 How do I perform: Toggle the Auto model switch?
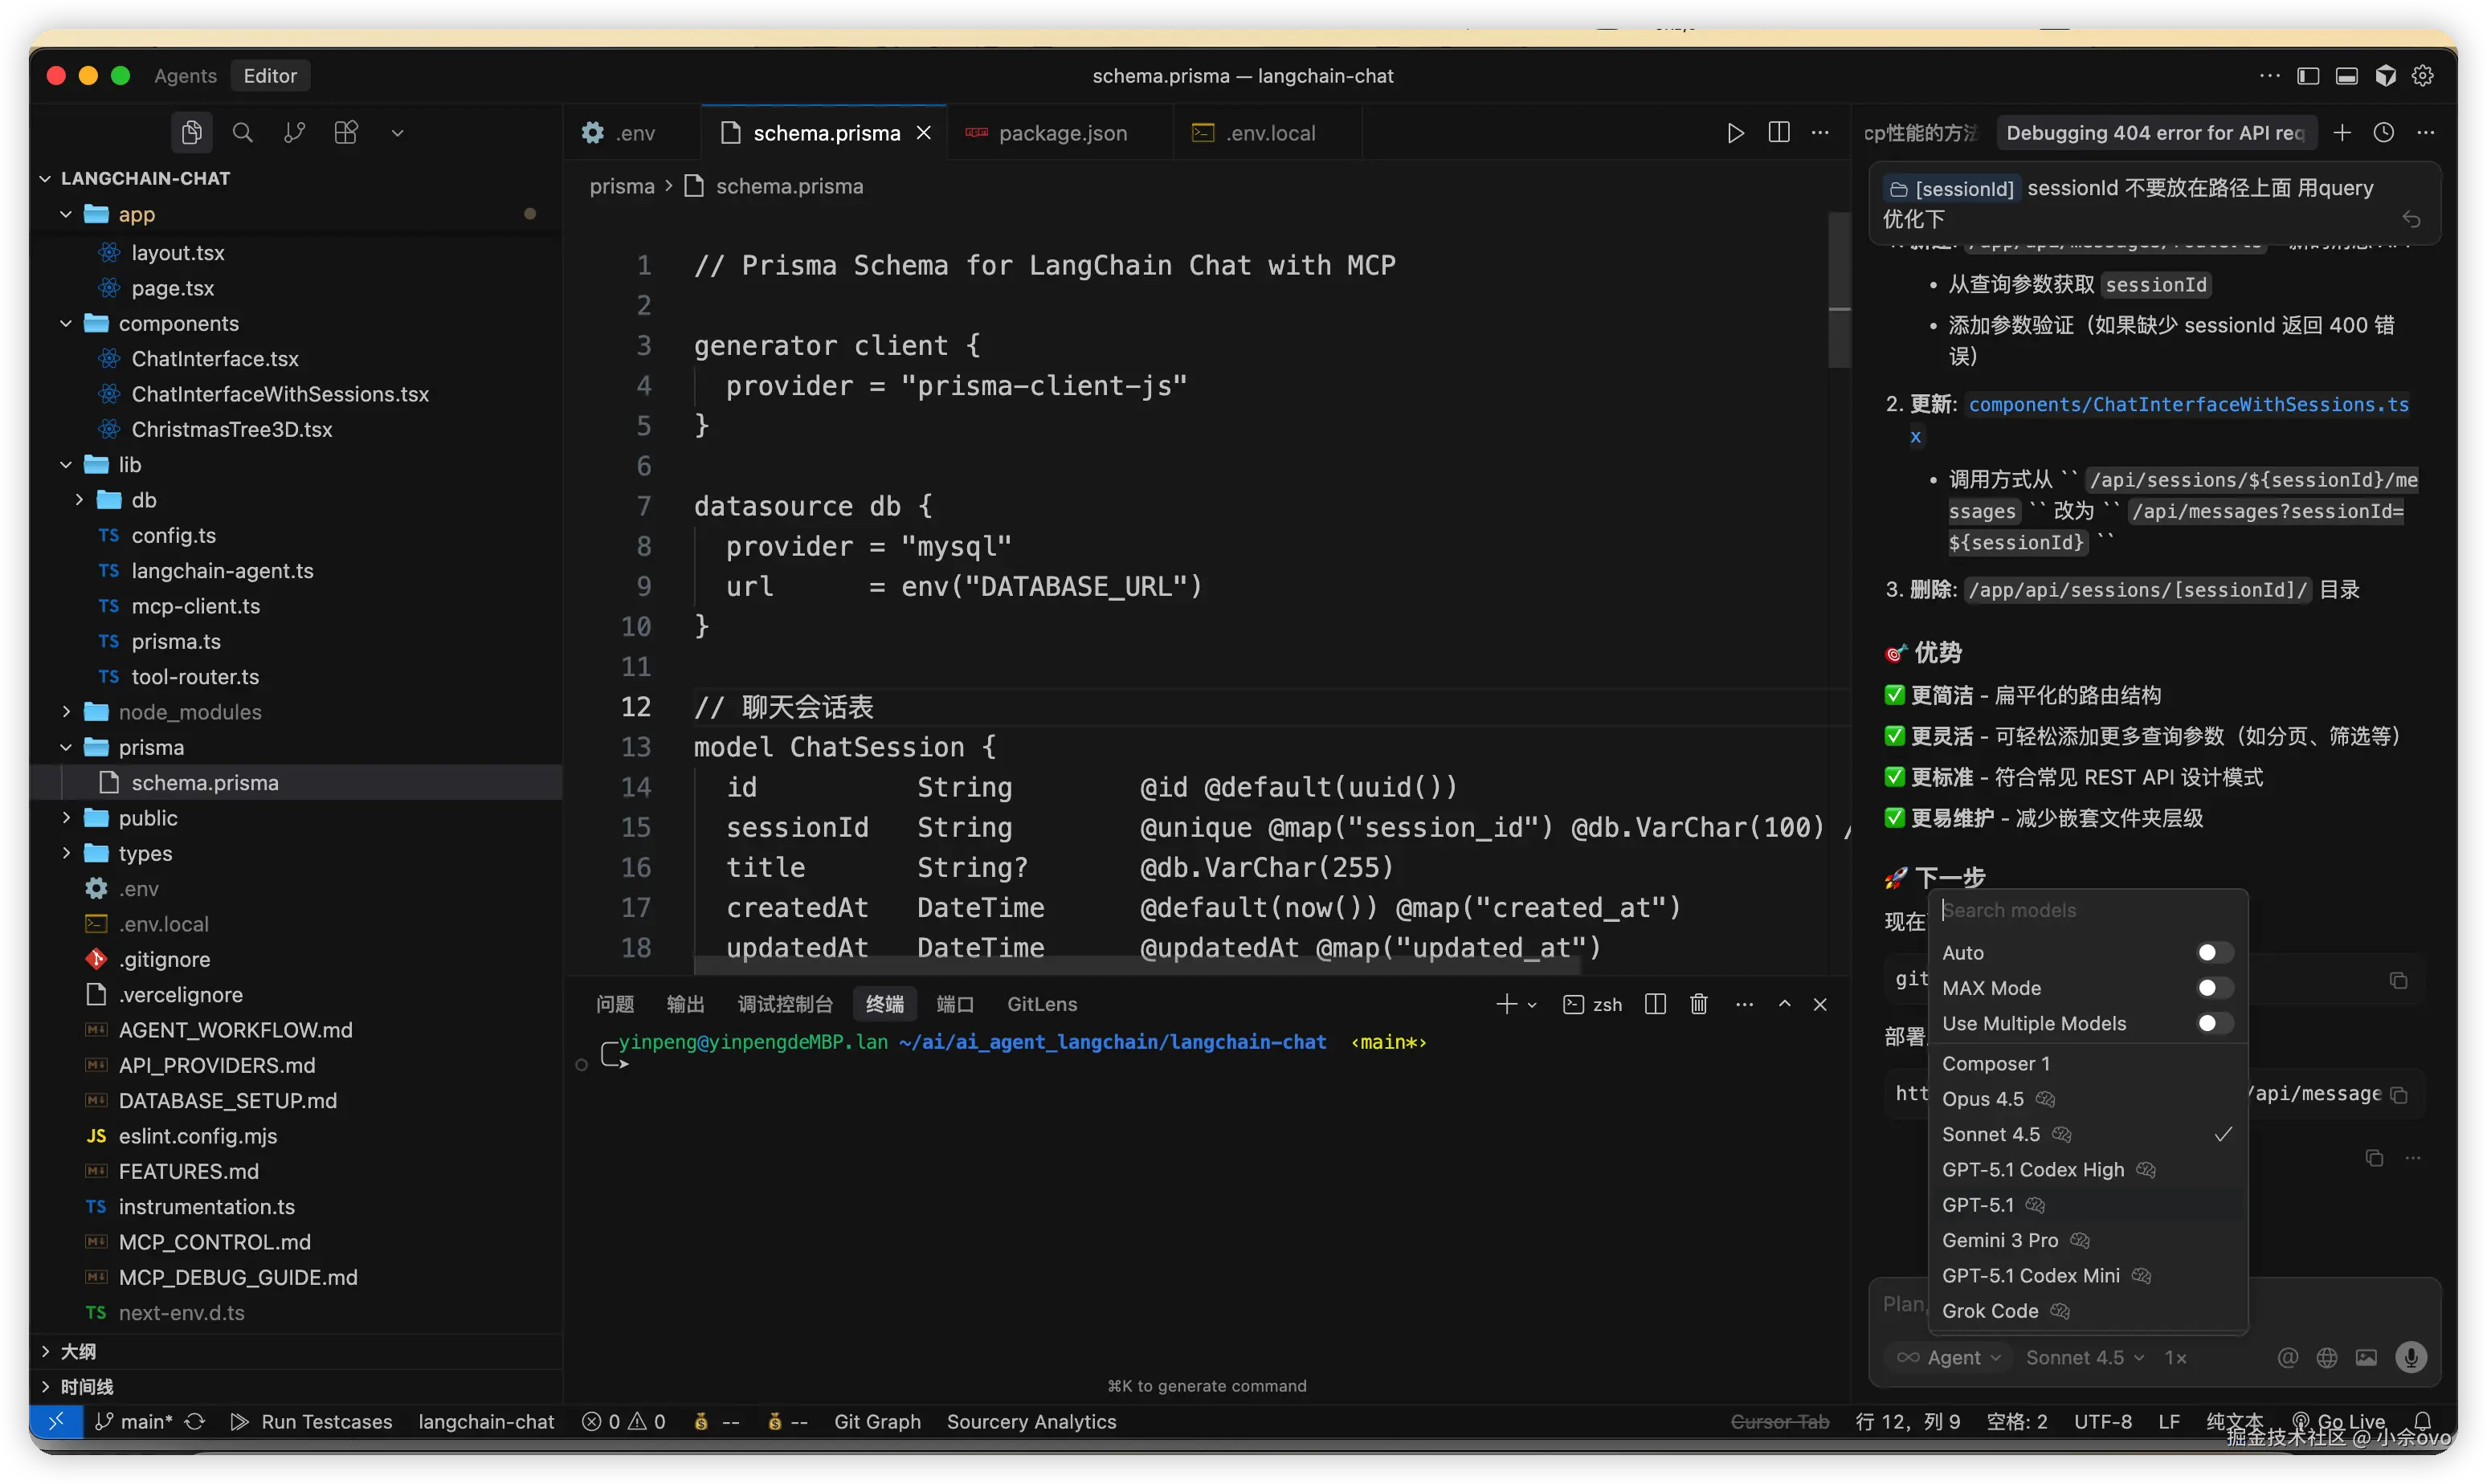coord(2214,953)
